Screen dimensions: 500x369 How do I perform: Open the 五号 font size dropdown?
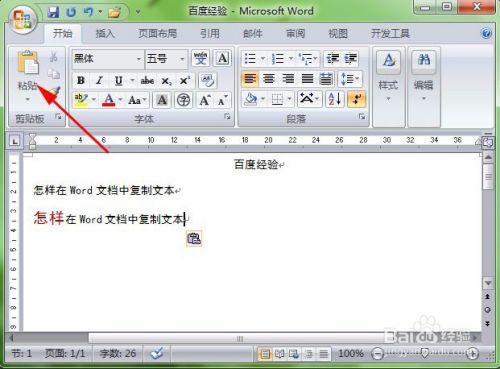point(182,59)
